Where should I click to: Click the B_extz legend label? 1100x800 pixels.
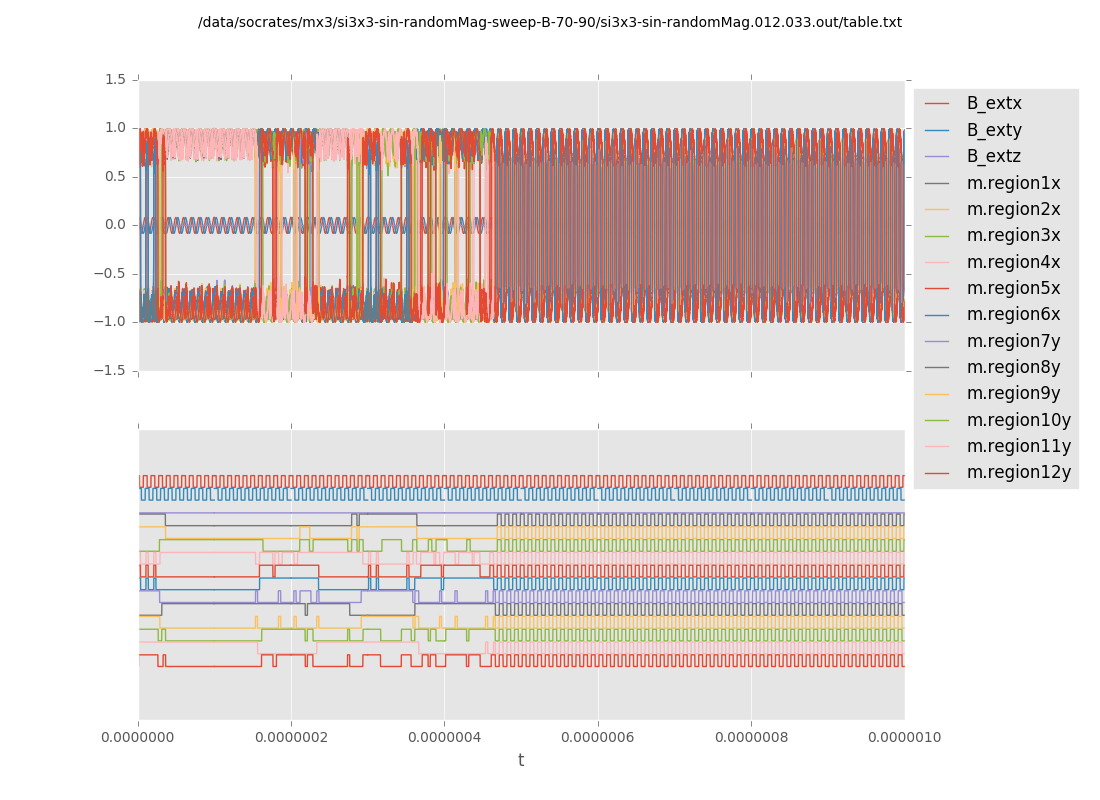[993, 156]
